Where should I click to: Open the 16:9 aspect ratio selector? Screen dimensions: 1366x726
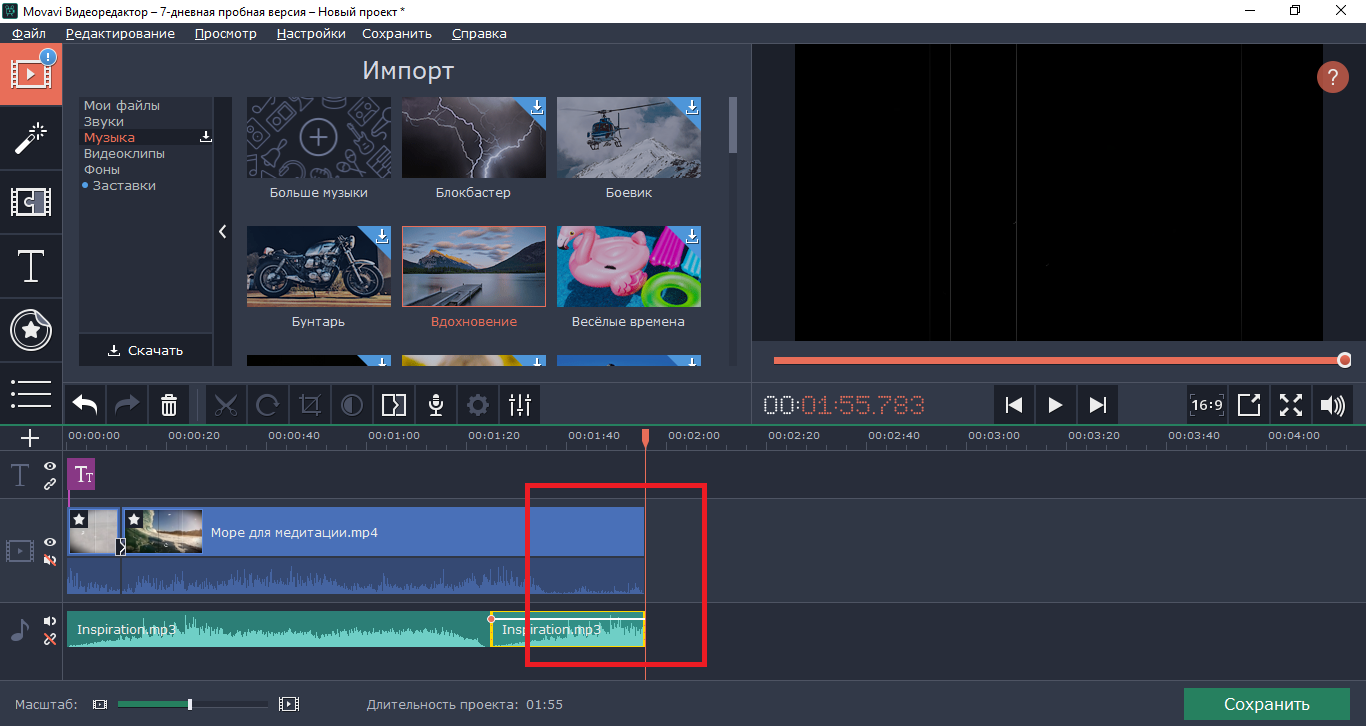pos(1207,405)
